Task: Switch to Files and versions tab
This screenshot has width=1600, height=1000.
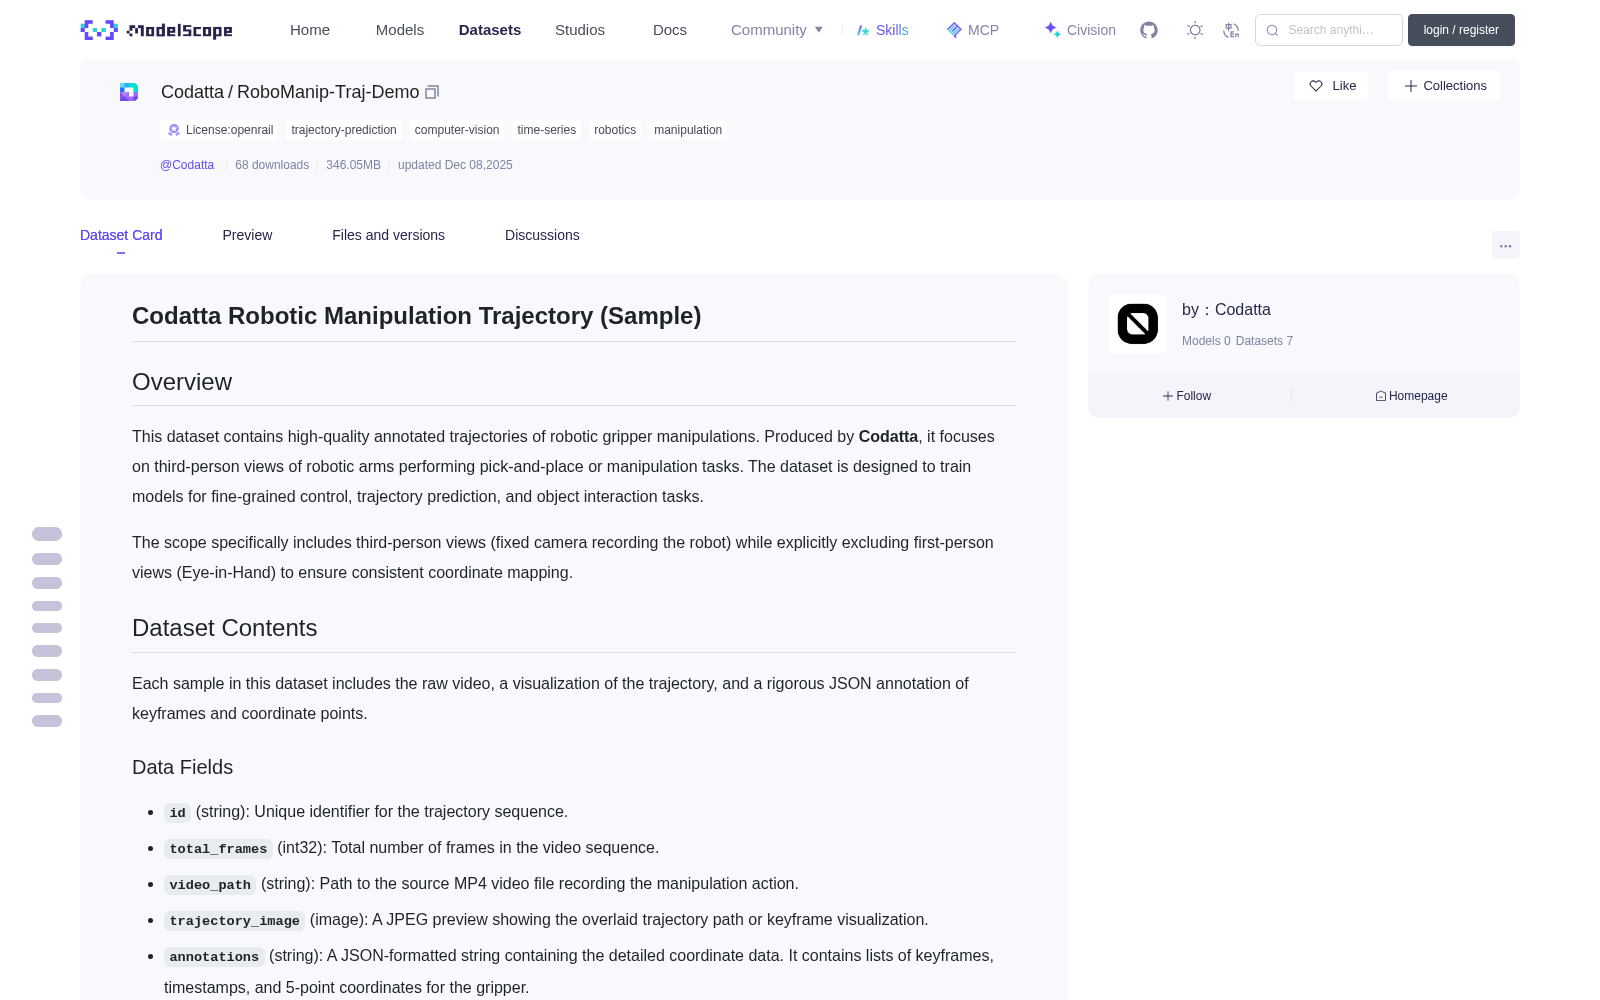Action: pos(388,235)
